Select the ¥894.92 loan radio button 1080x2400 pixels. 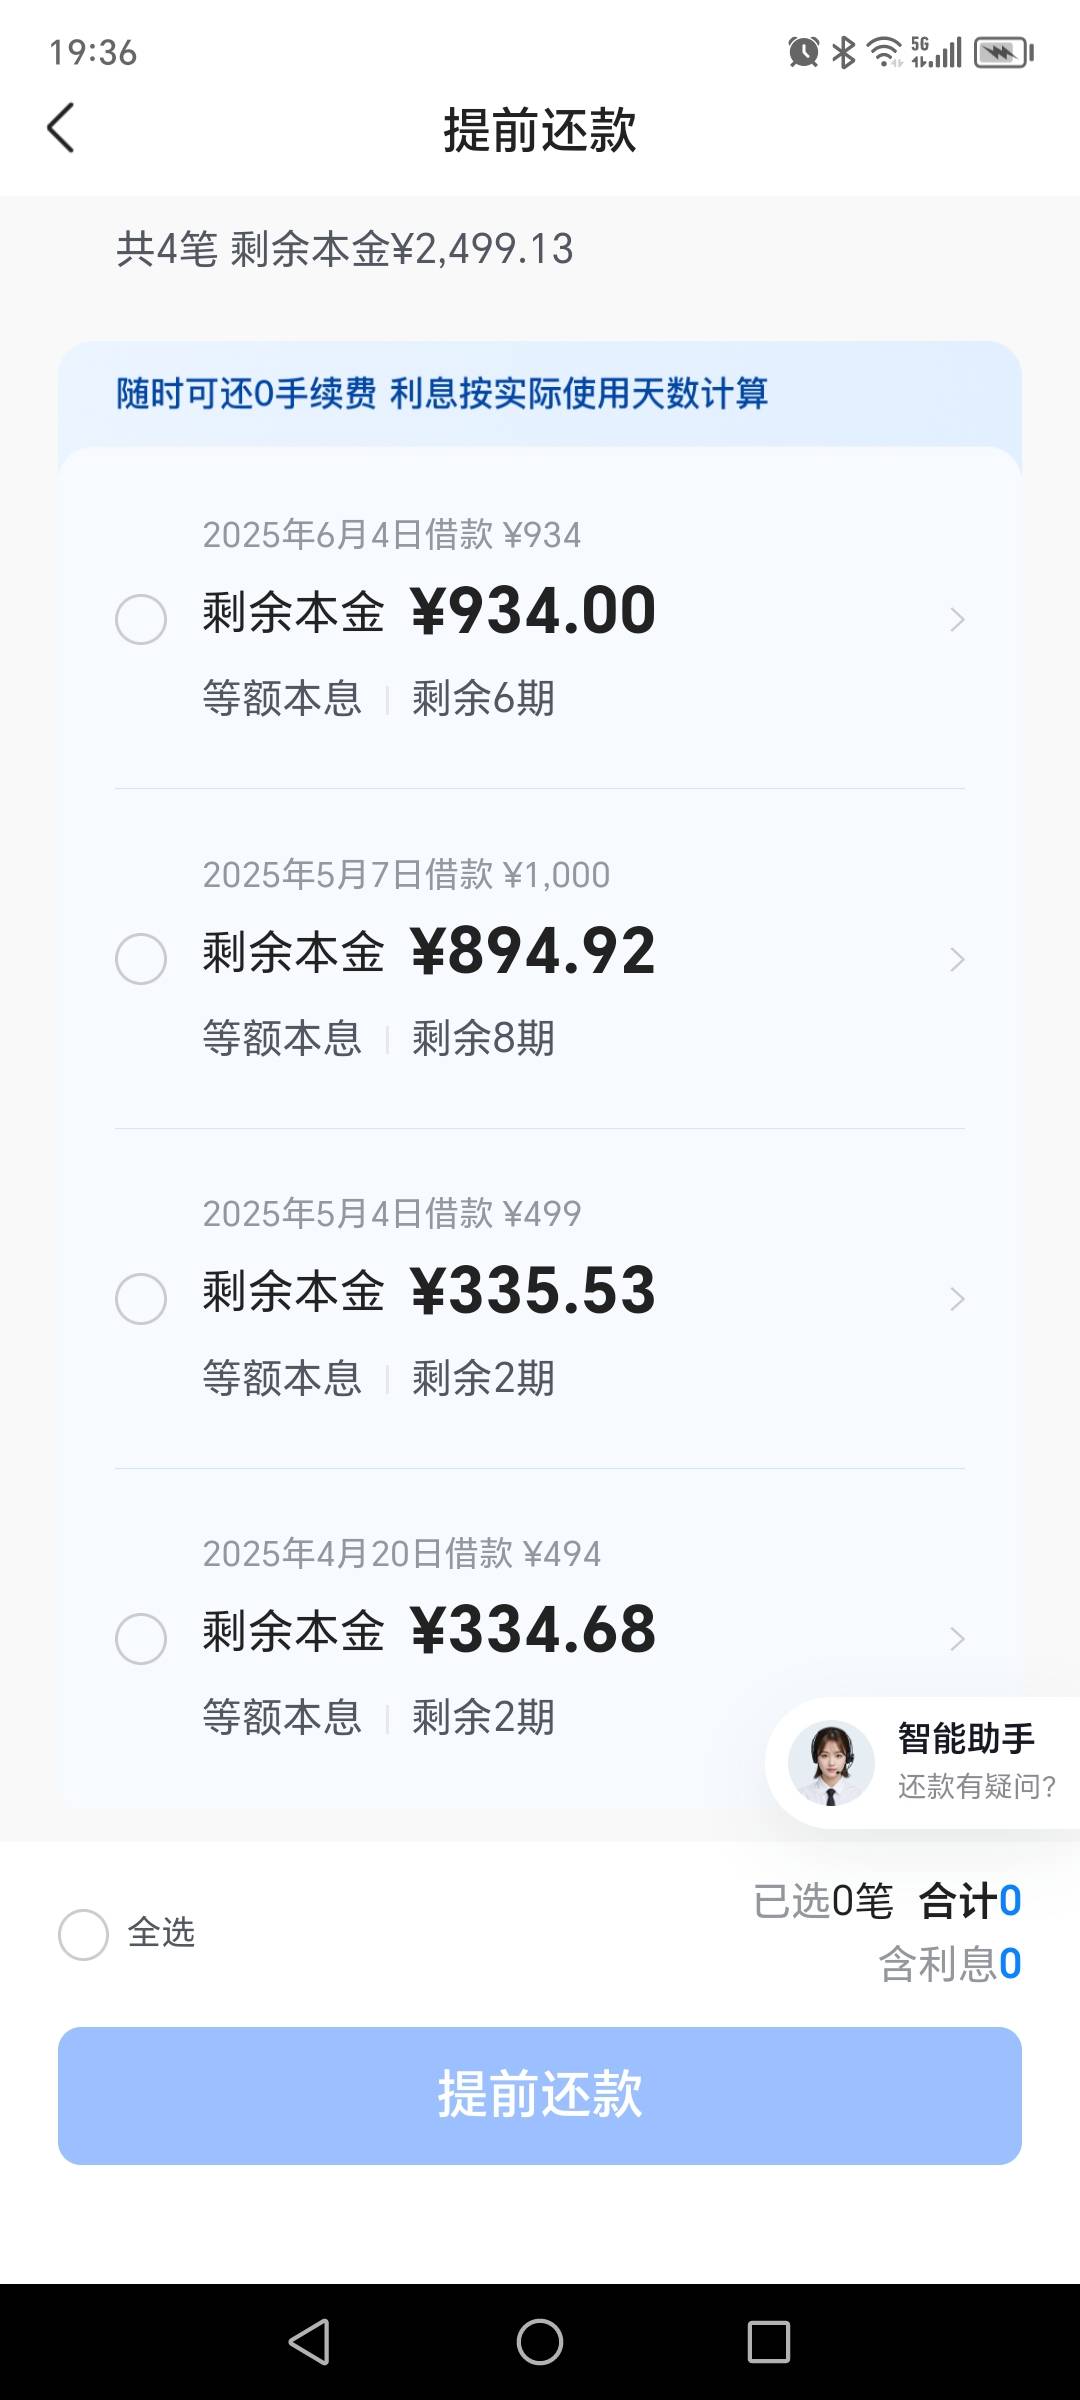(x=141, y=959)
